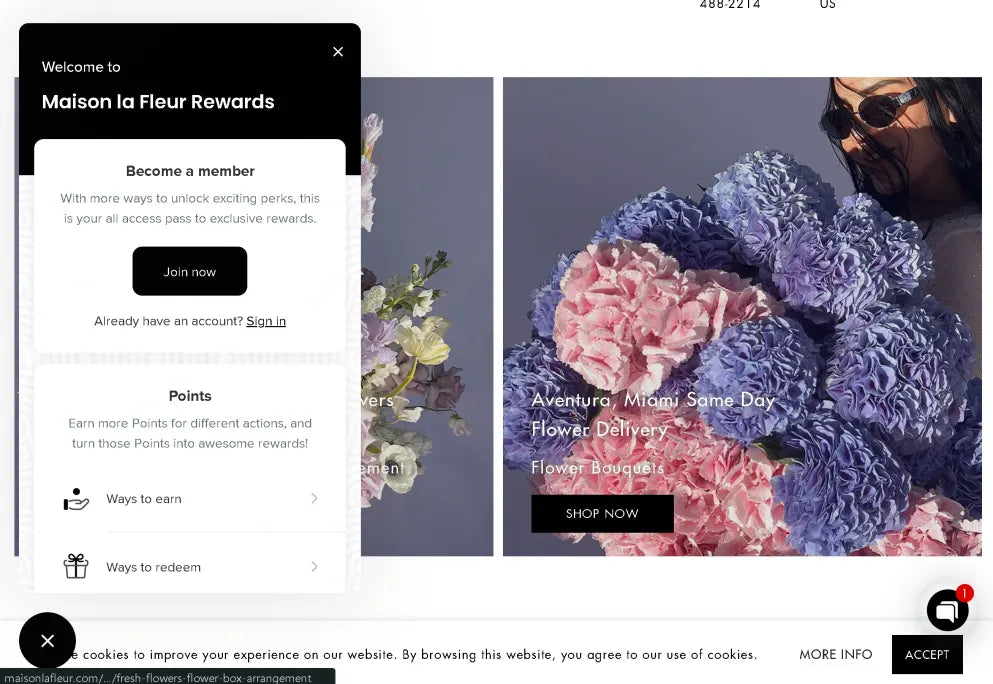Click the chat notification badge
Screen dimensions: 993x684
coord(965,593)
